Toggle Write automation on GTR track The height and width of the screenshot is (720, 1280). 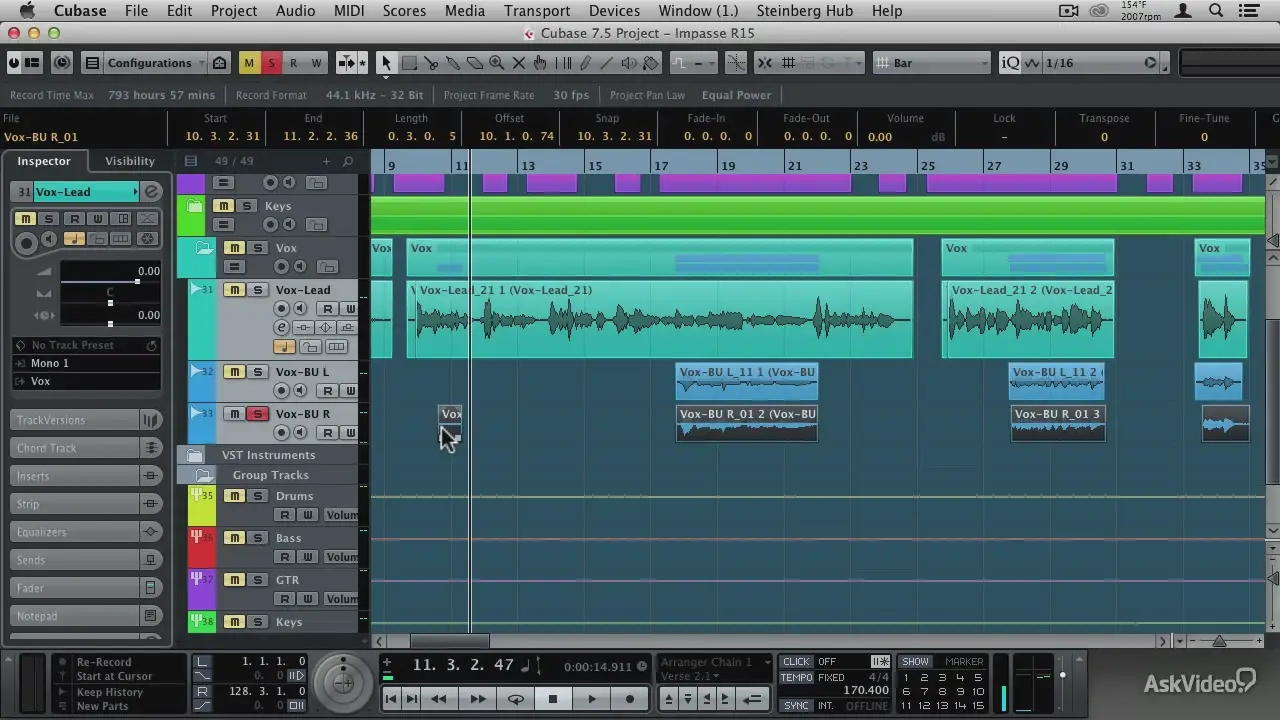pos(307,599)
